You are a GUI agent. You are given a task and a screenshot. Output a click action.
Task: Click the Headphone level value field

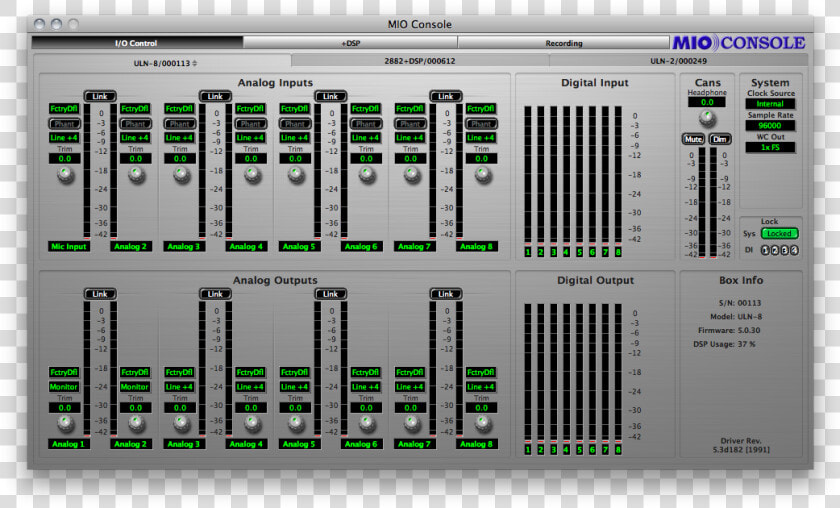pos(707,102)
